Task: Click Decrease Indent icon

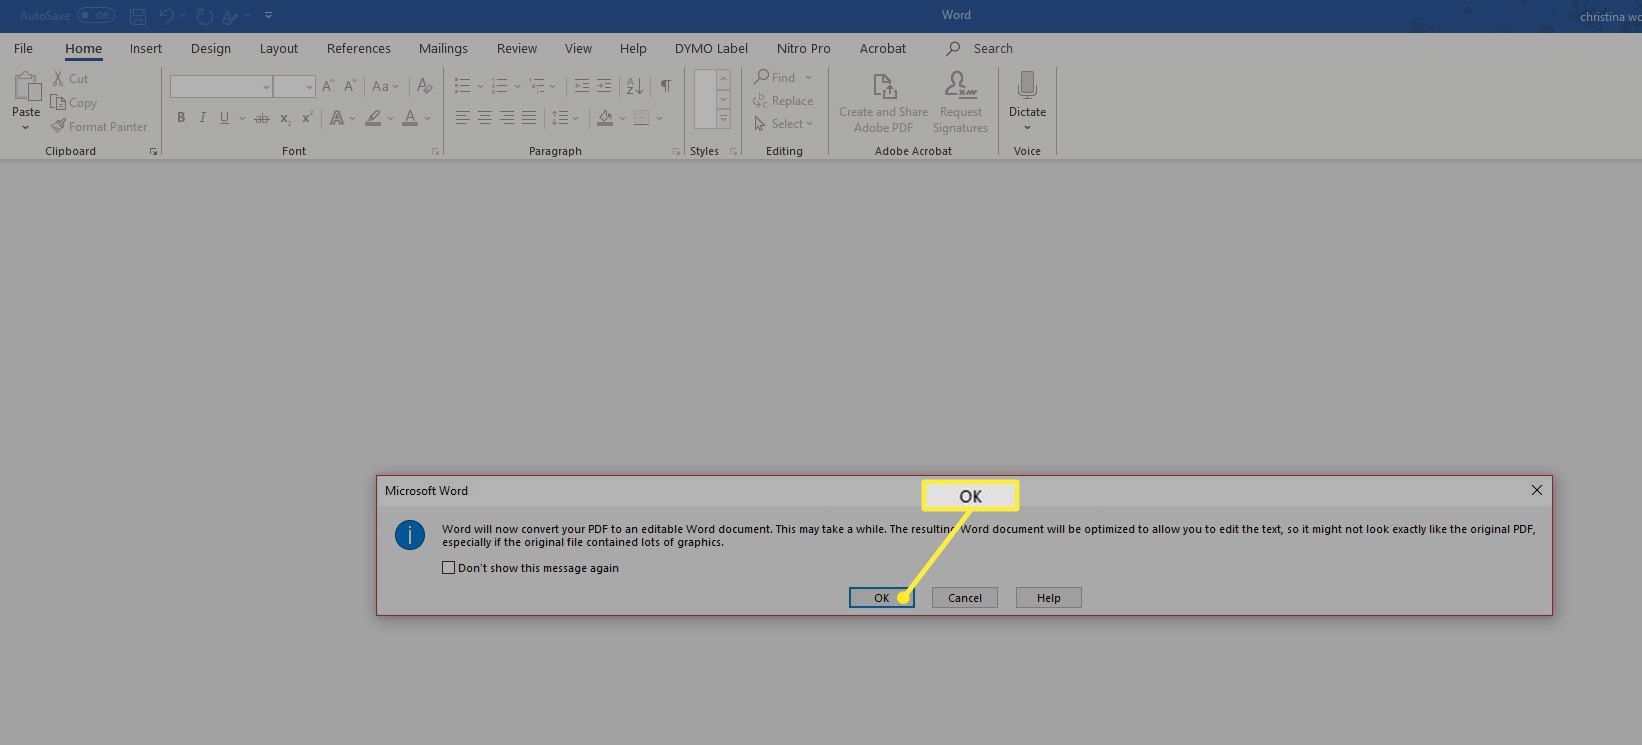Action: pos(581,86)
